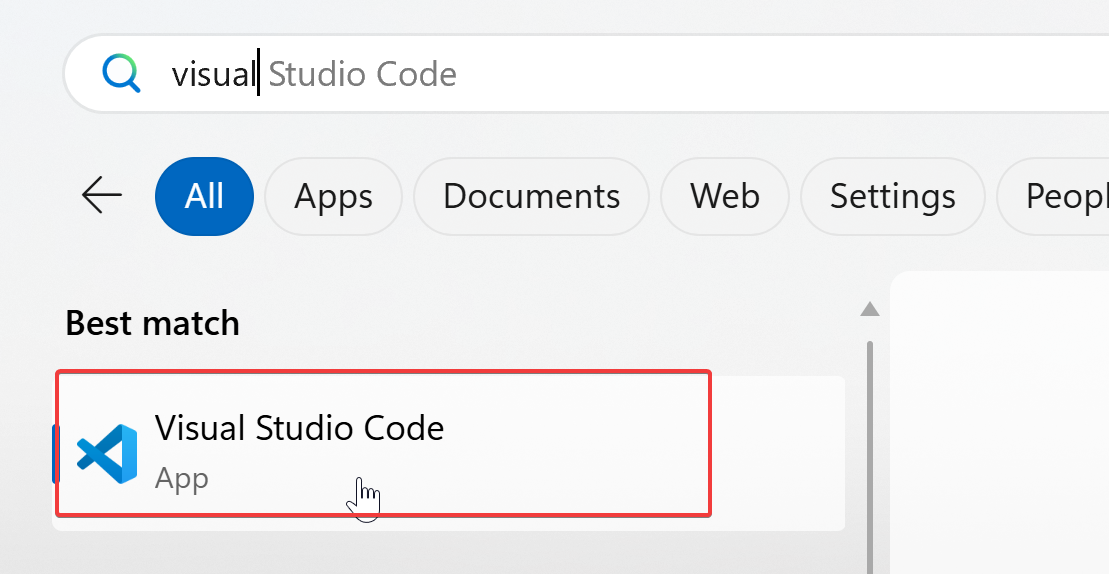The width and height of the screenshot is (1109, 574).
Task: Click the "Best match" section heading
Action: [x=152, y=323]
